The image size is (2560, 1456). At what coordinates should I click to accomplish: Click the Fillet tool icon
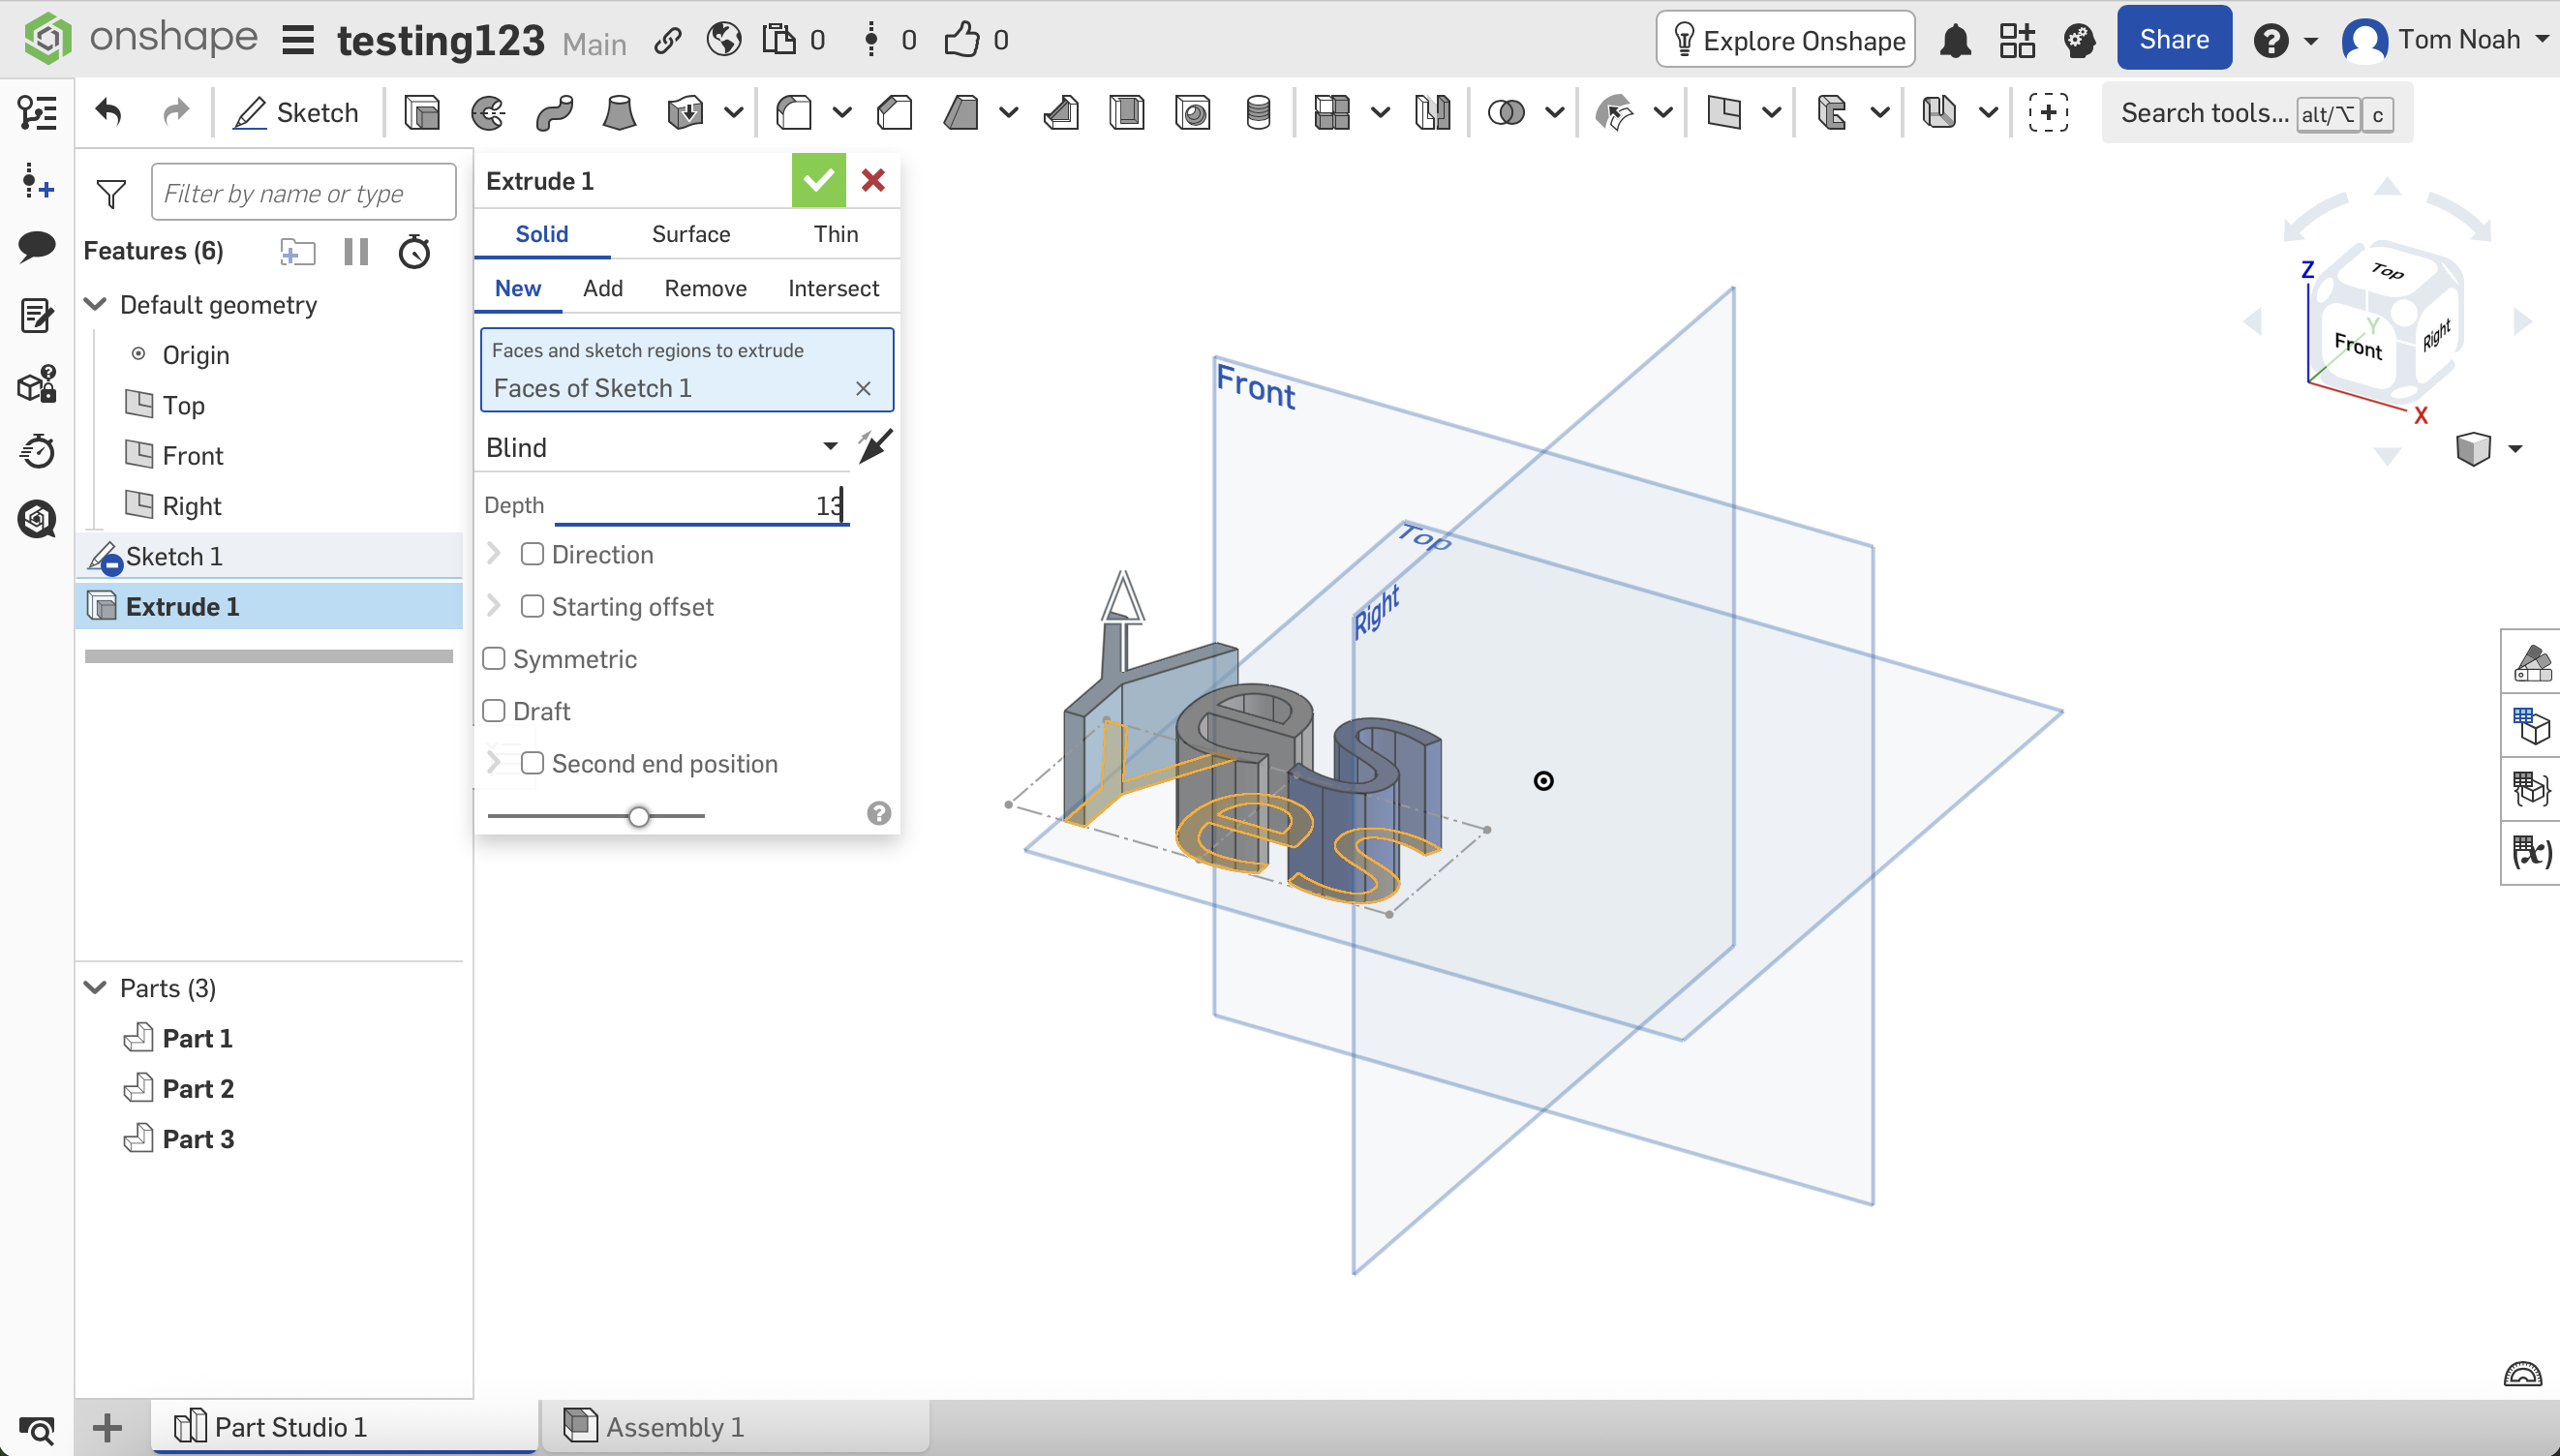pyautogui.click(x=794, y=112)
